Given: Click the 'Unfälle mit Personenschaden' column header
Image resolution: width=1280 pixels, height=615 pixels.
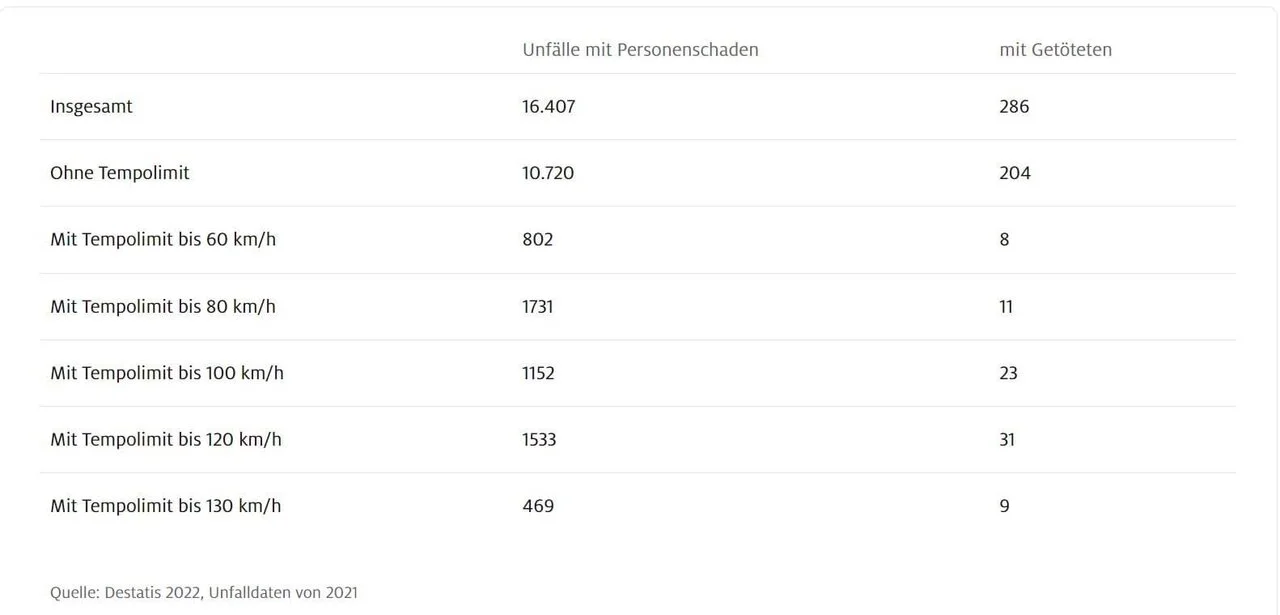Looking at the screenshot, I should 640,50.
